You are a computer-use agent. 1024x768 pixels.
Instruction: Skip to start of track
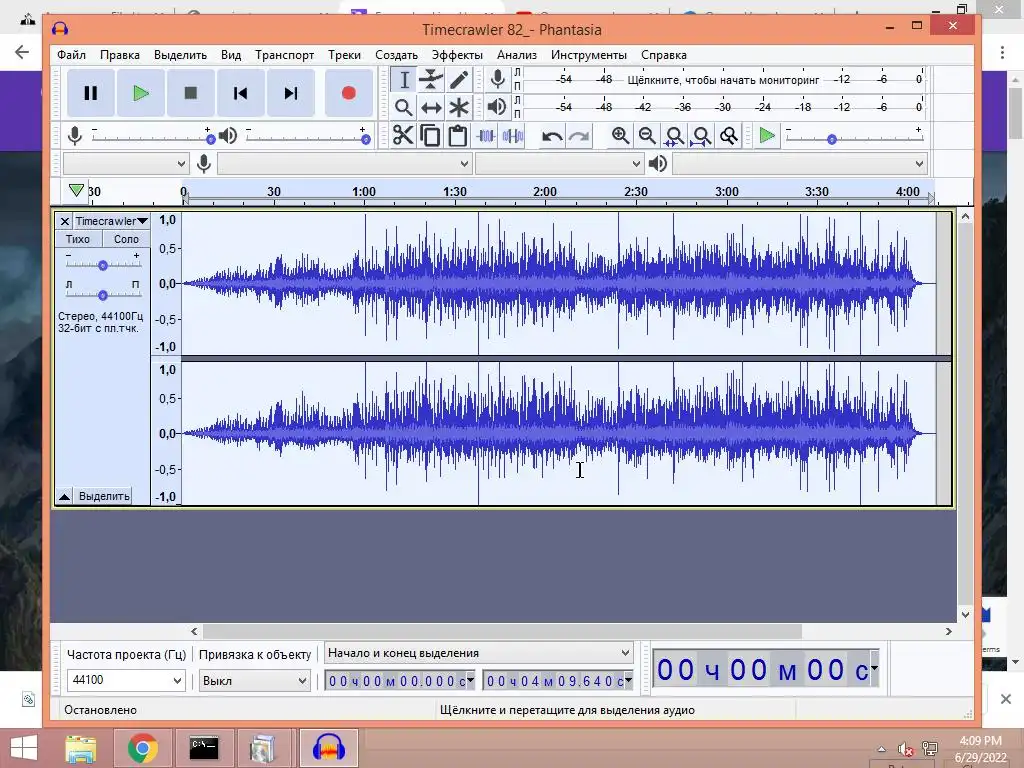click(240, 93)
